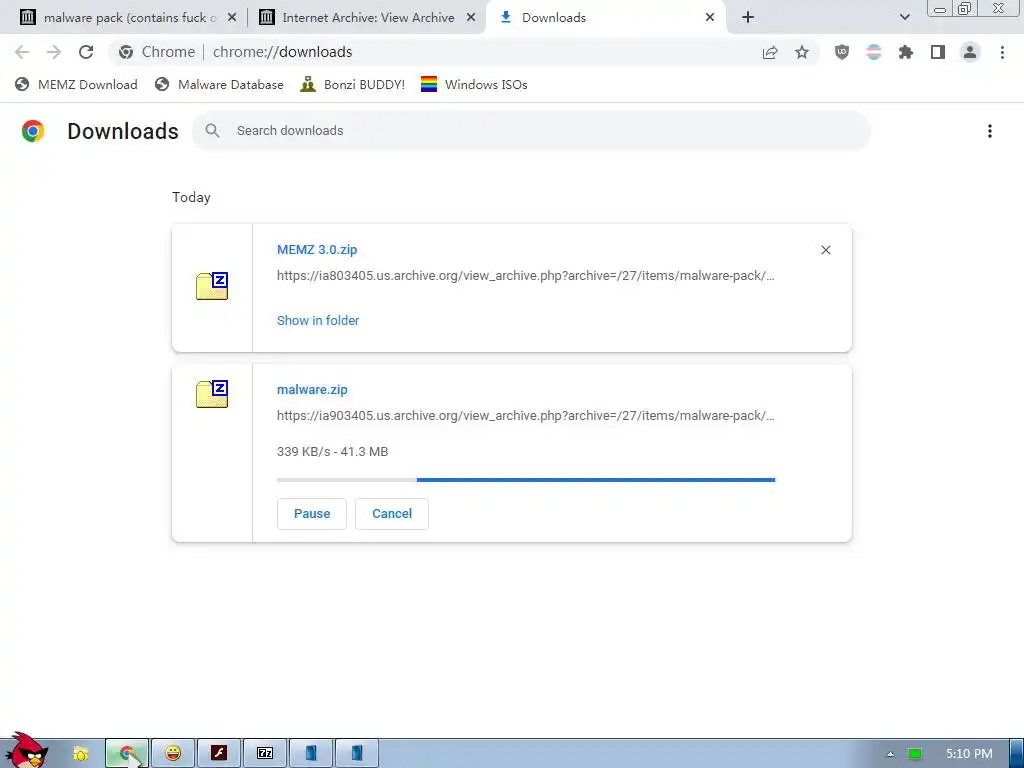
Task: Open the MEMZ 3.0.zip file link
Action: pos(317,249)
